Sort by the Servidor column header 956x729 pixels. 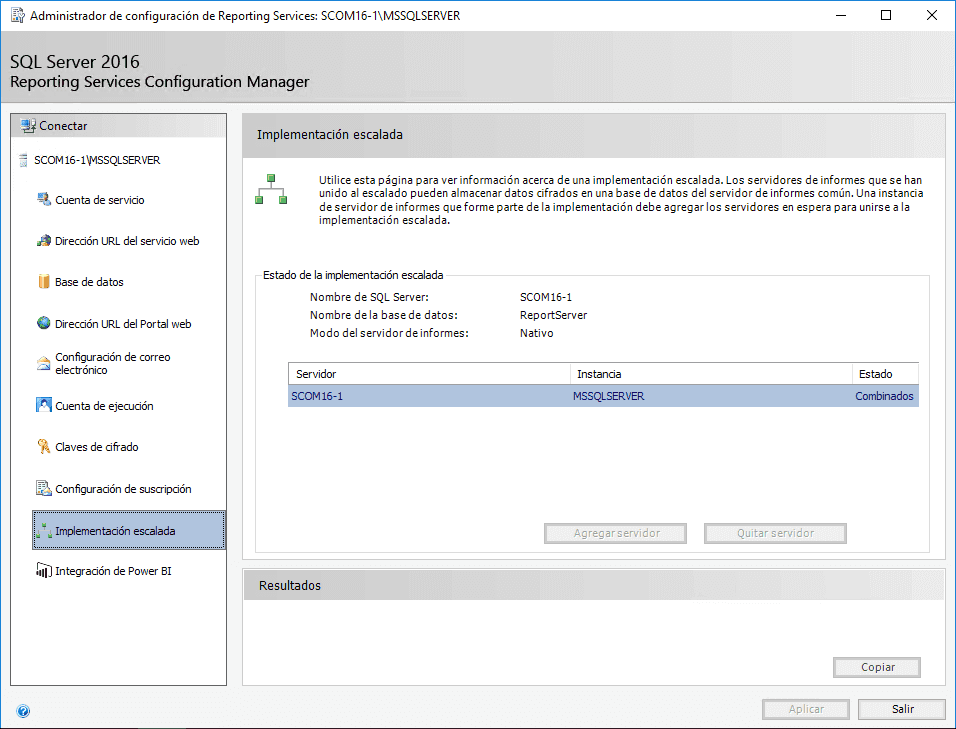point(429,374)
